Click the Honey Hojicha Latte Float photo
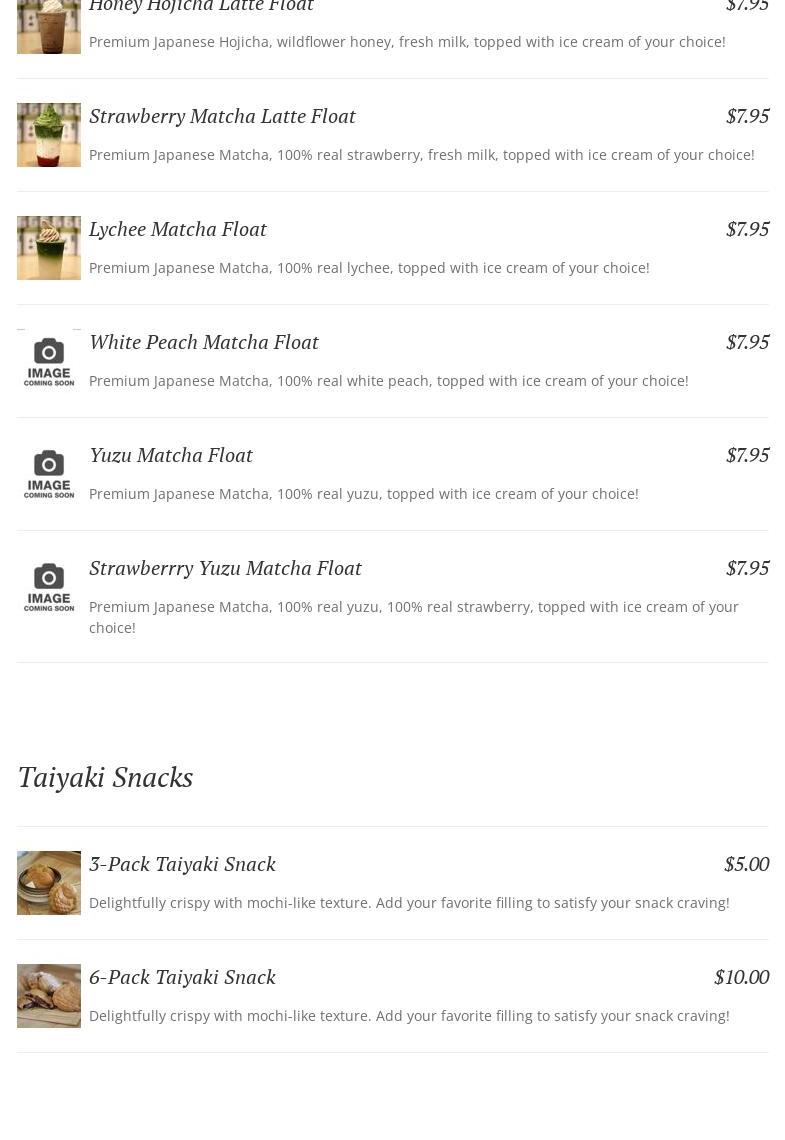785x1140 pixels. (48, 28)
